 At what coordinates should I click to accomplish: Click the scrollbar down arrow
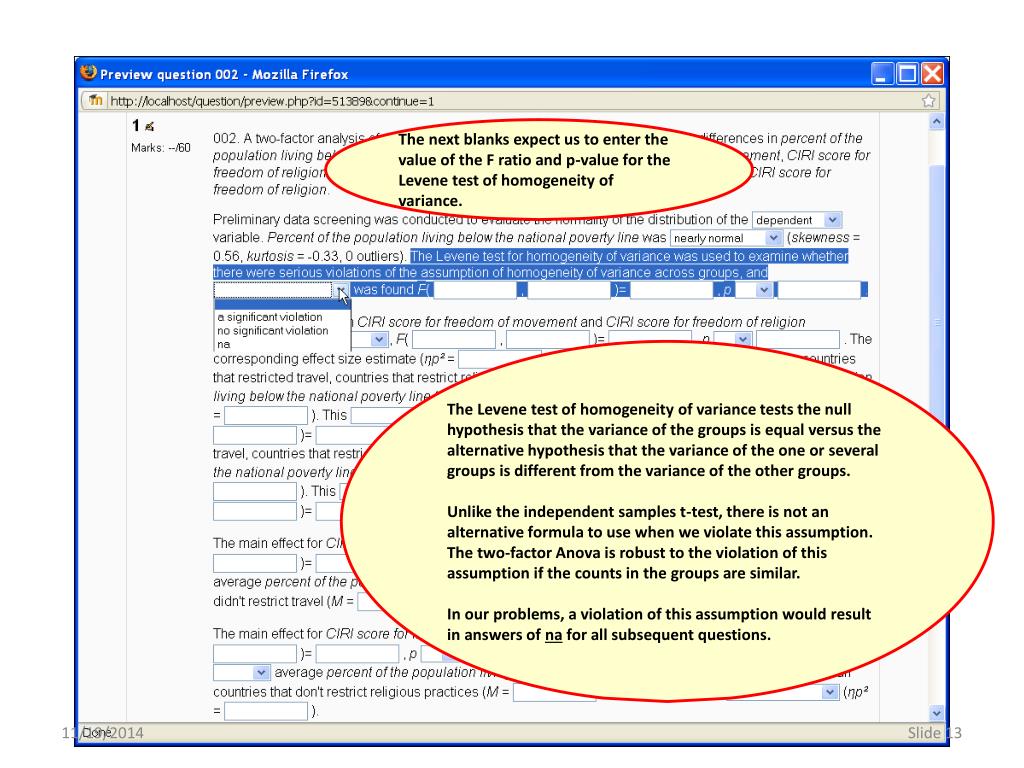[x=936, y=713]
